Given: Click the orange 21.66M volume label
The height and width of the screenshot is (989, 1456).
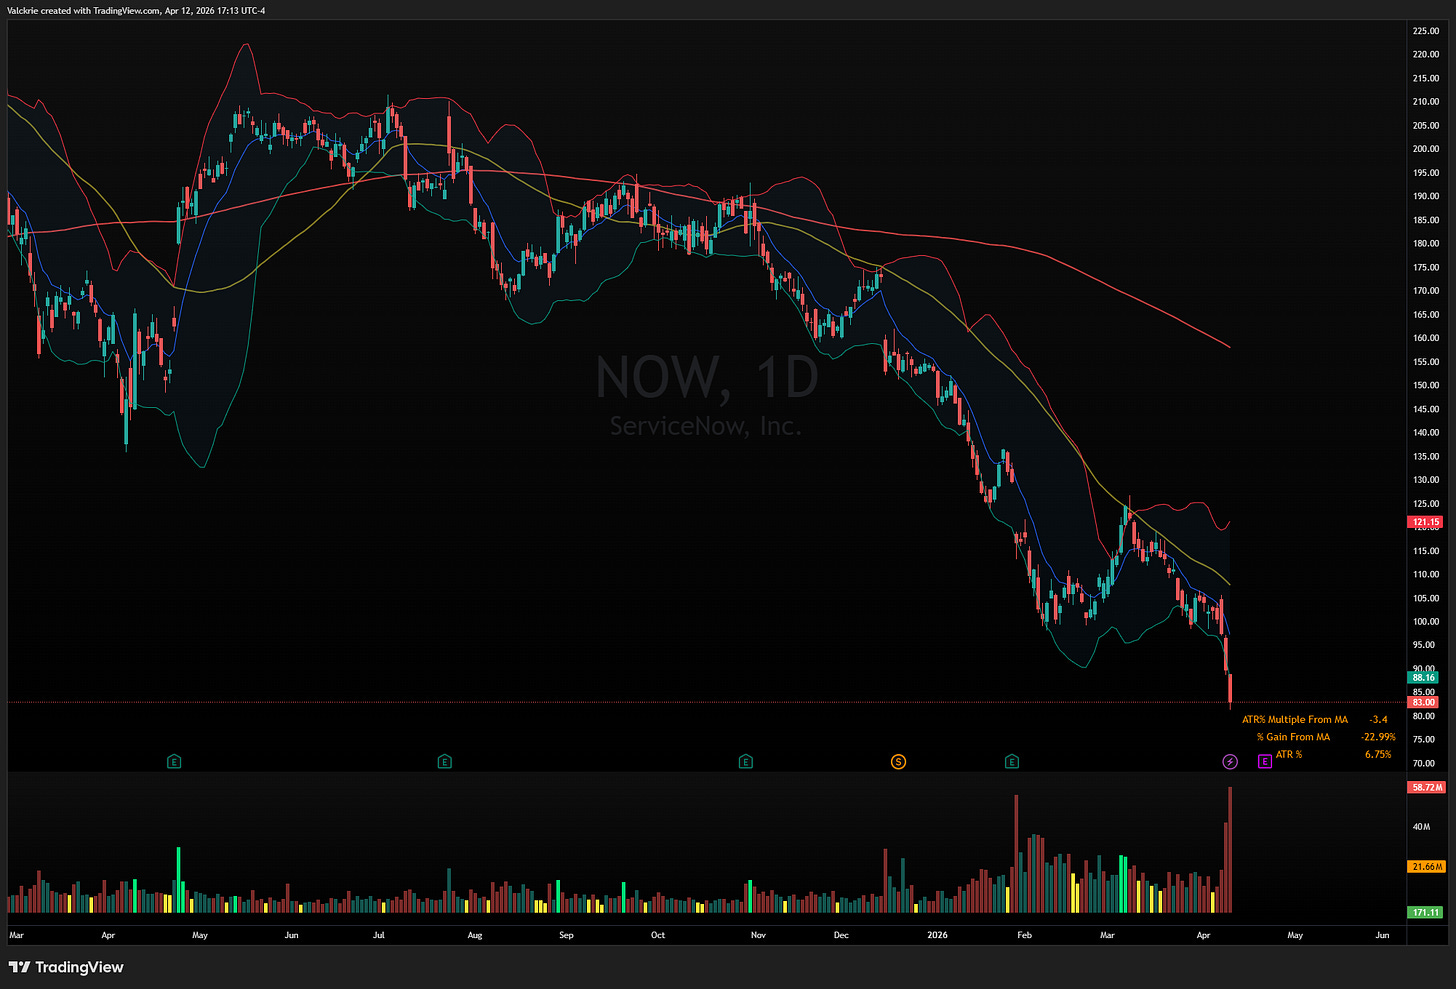Looking at the screenshot, I should click(x=1426, y=867).
